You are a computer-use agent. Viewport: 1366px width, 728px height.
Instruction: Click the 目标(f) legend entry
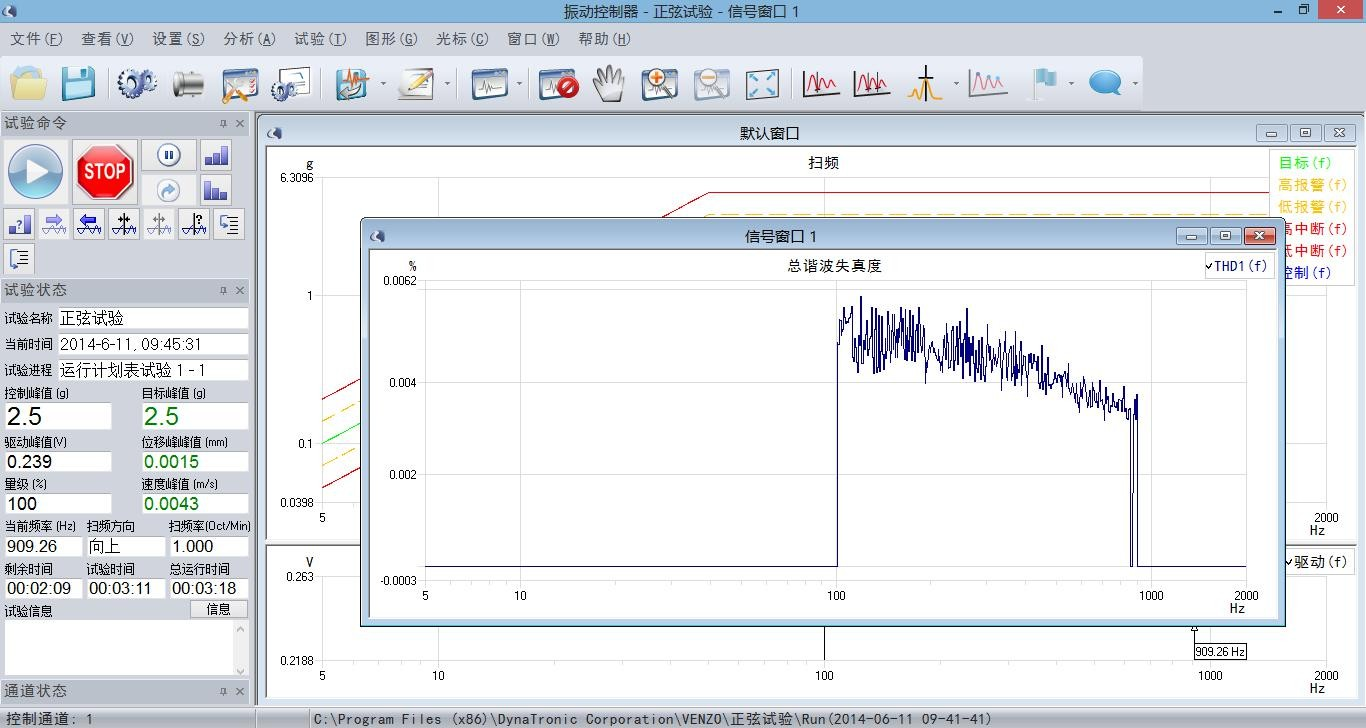coord(1305,163)
